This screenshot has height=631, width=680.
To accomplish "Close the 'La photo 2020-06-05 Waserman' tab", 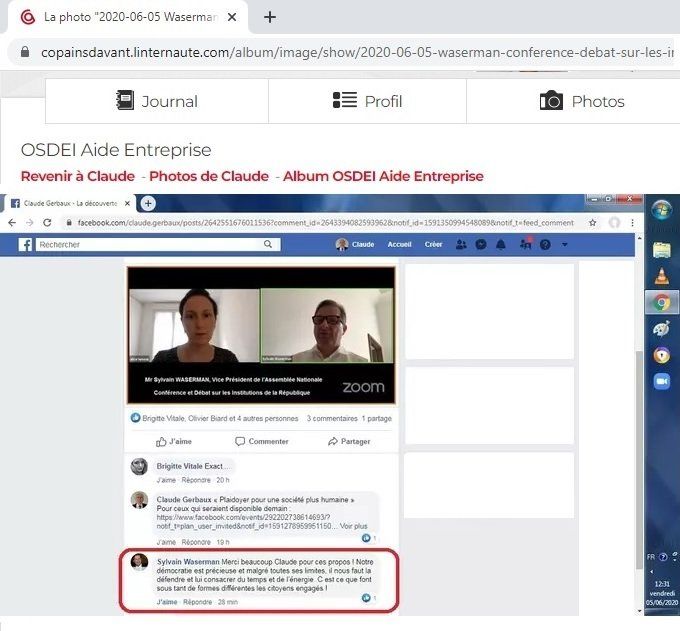I will pos(232,17).
